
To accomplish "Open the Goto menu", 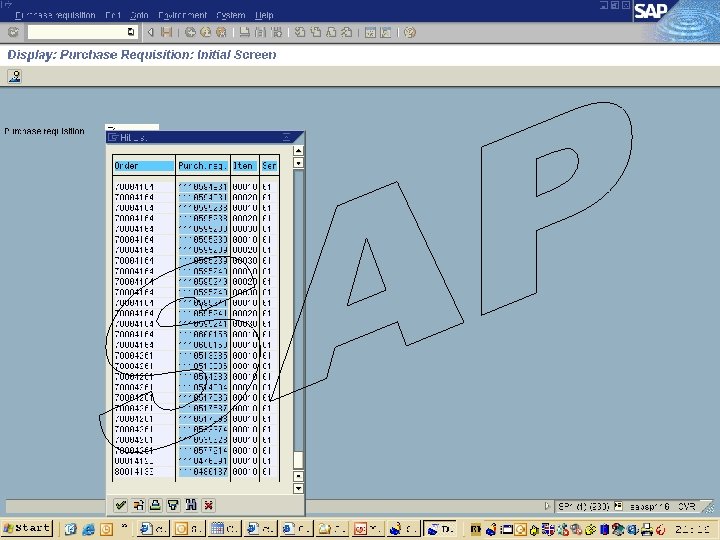I will pyautogui.click(x=139, y=15).
